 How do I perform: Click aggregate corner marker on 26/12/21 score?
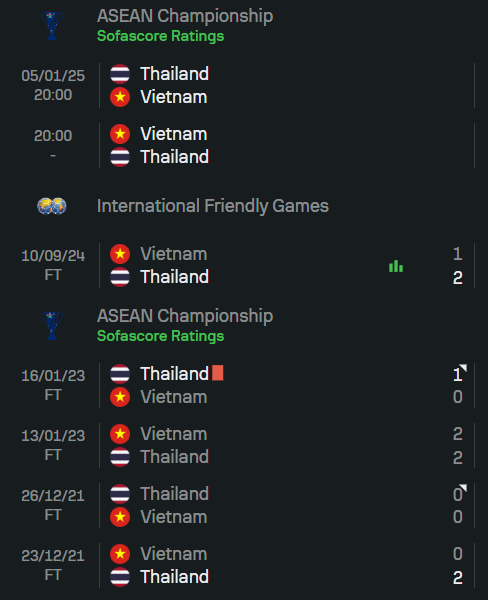point(463,488)
